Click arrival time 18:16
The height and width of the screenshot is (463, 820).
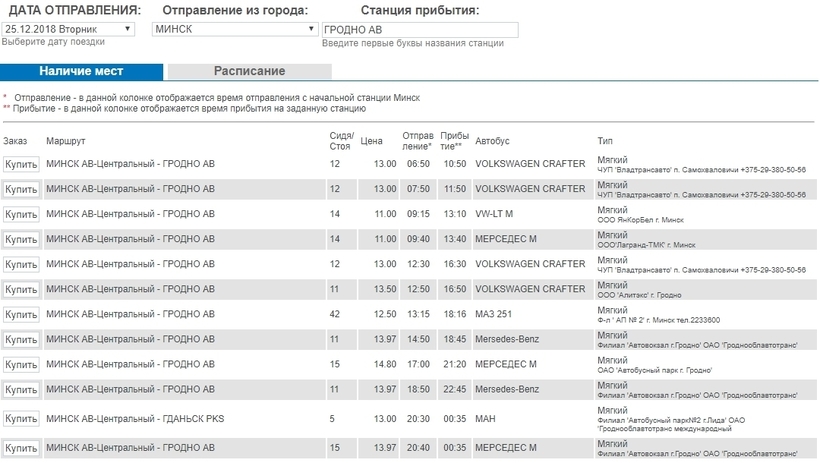coord(454,314)
